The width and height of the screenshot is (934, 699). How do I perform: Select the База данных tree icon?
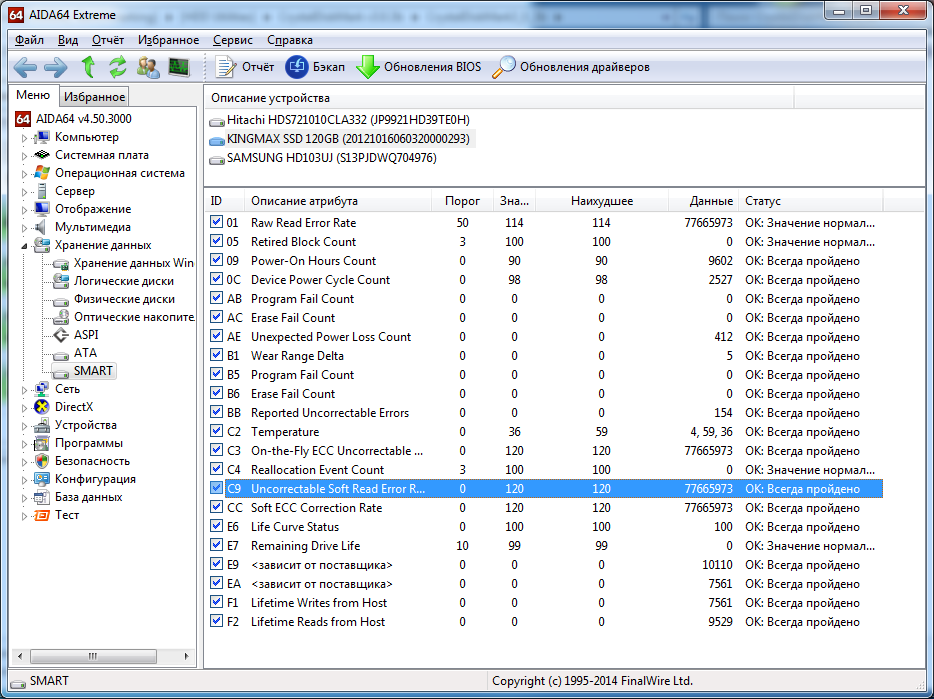[42, 497]
